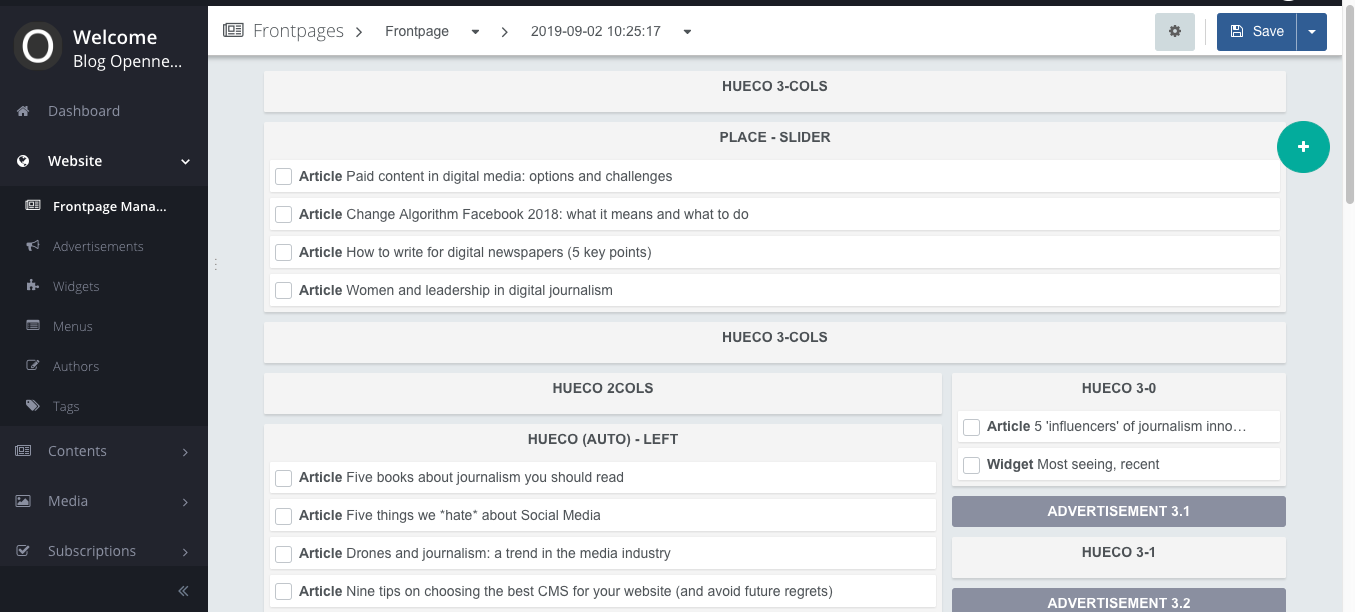
Task: Open the Frontpages breadcrumb link
Action: click(297, 32)
